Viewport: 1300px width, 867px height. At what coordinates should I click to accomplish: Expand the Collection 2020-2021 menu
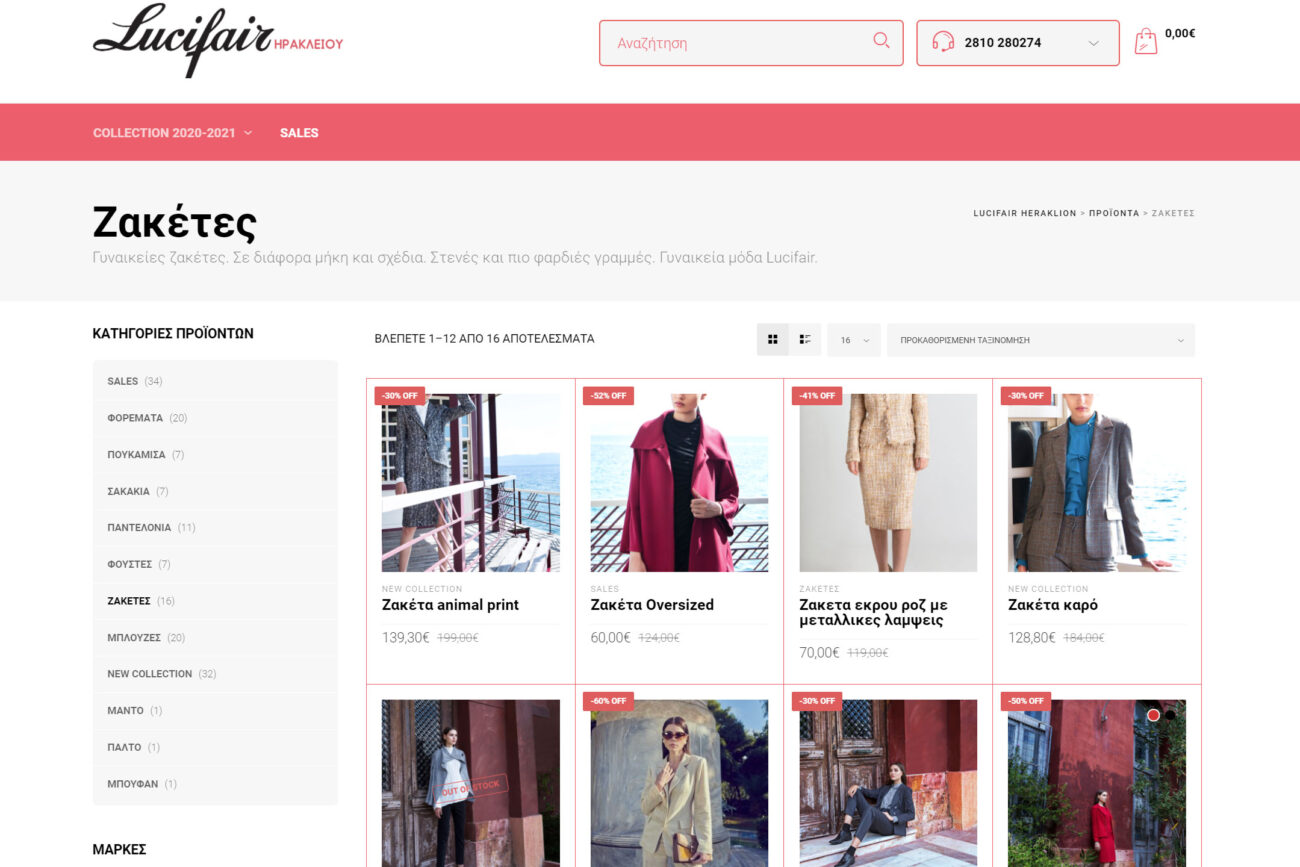pyautogui.click(x=172, y=133)
